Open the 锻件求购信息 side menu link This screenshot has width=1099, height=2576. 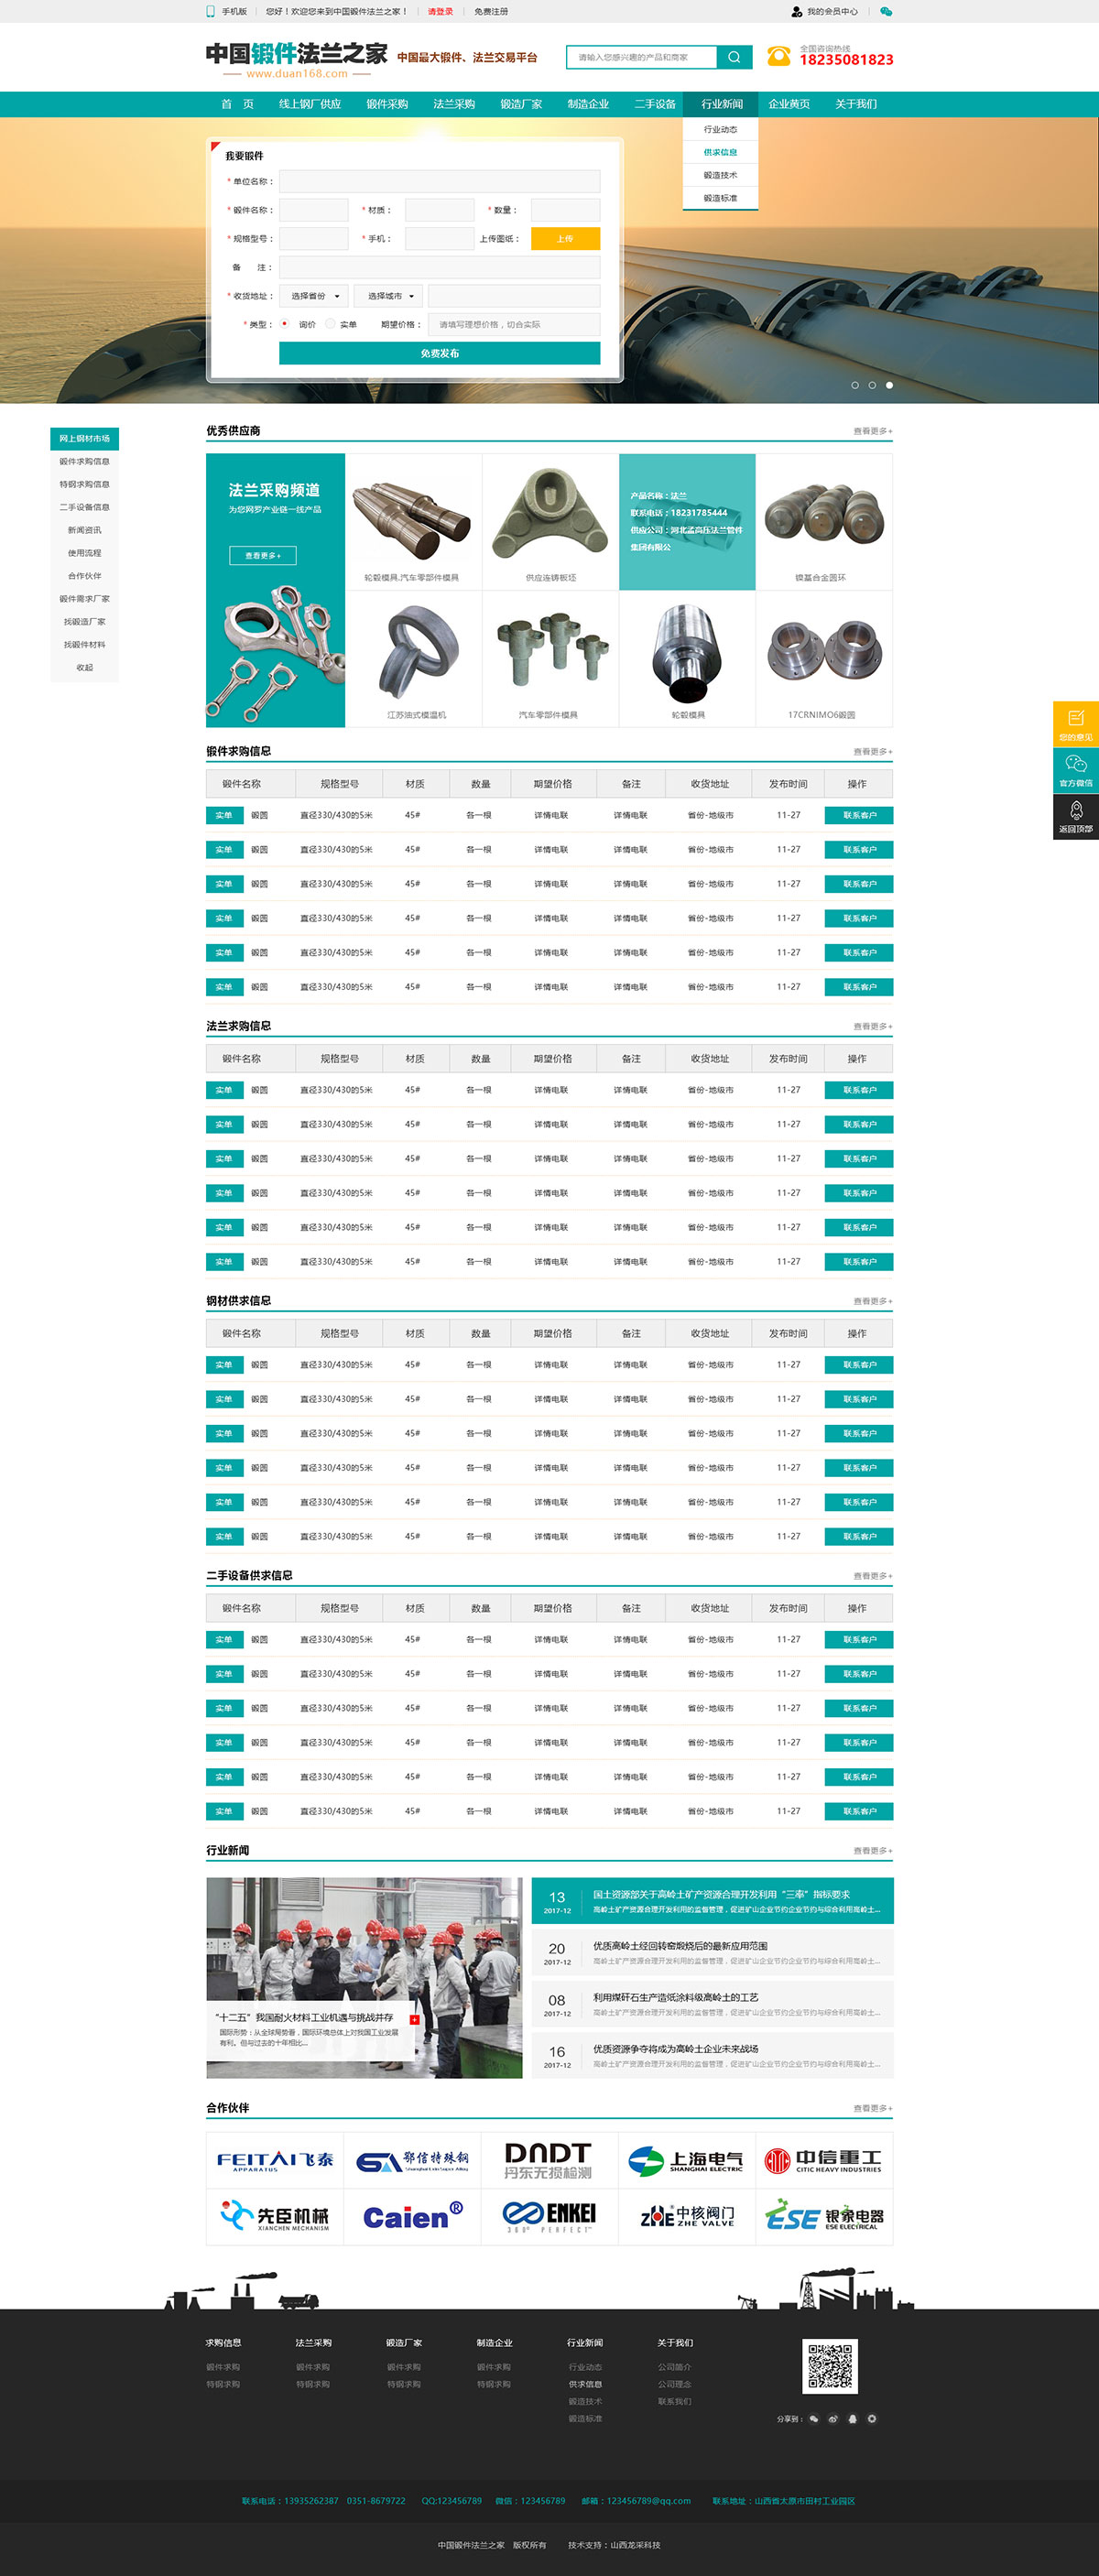pos(85,461)
